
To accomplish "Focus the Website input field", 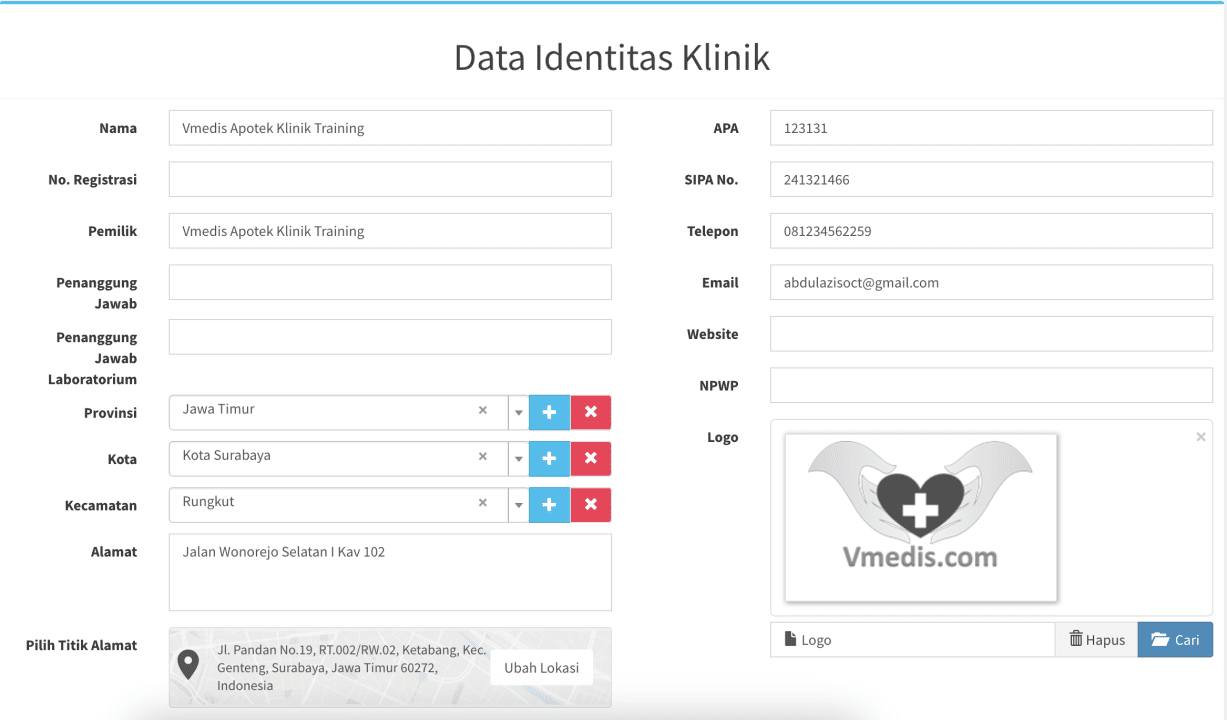I will (x=991, y=334).
